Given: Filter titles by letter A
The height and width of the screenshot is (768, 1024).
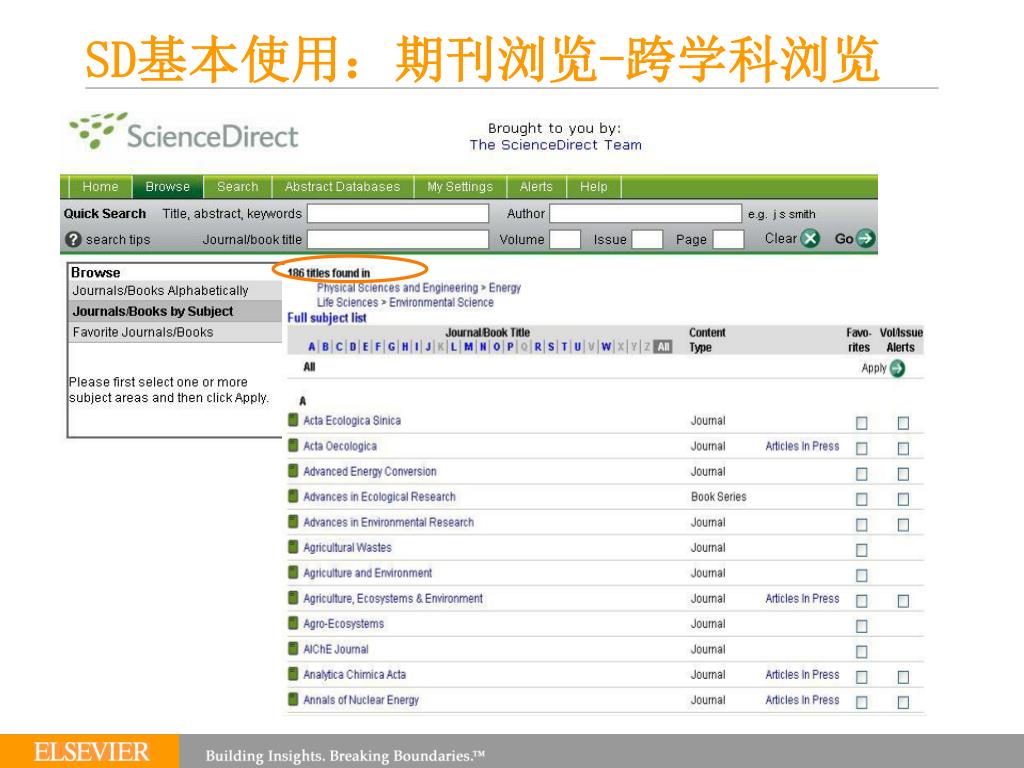Looking at the screenshot, I should pyautogui.click(x=312, y=347).
